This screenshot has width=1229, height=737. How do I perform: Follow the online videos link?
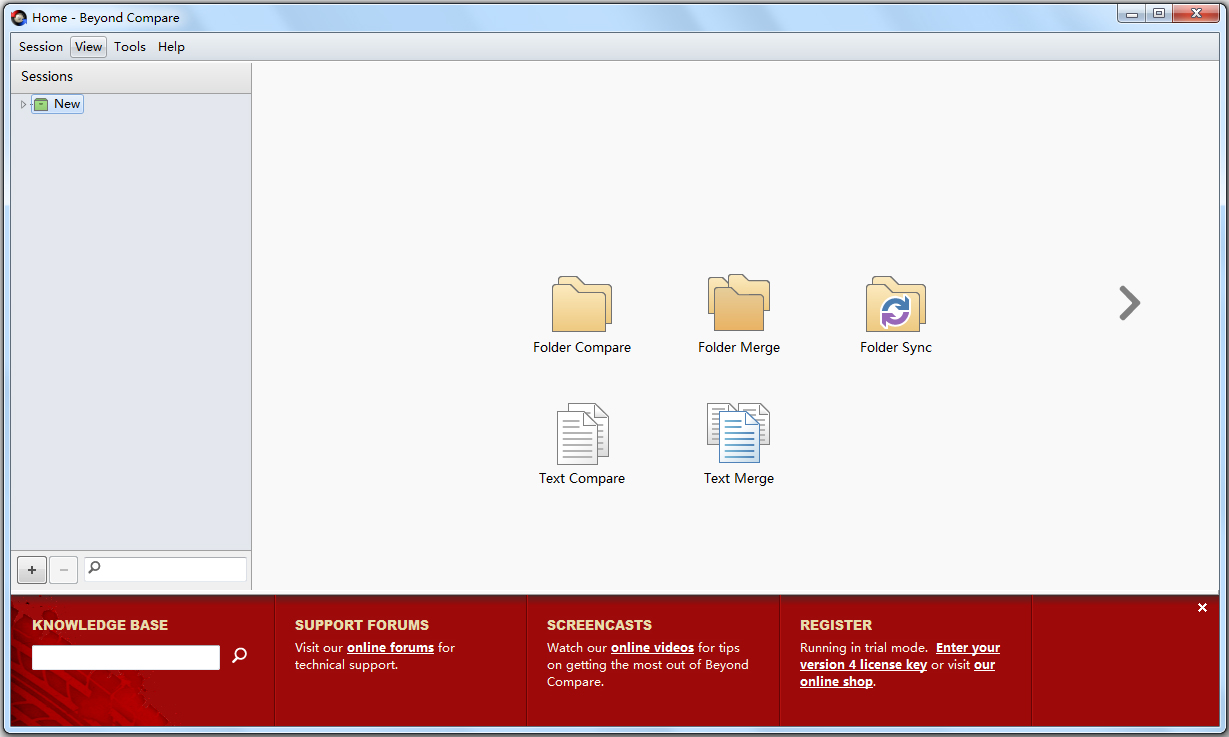pos(652,648)
